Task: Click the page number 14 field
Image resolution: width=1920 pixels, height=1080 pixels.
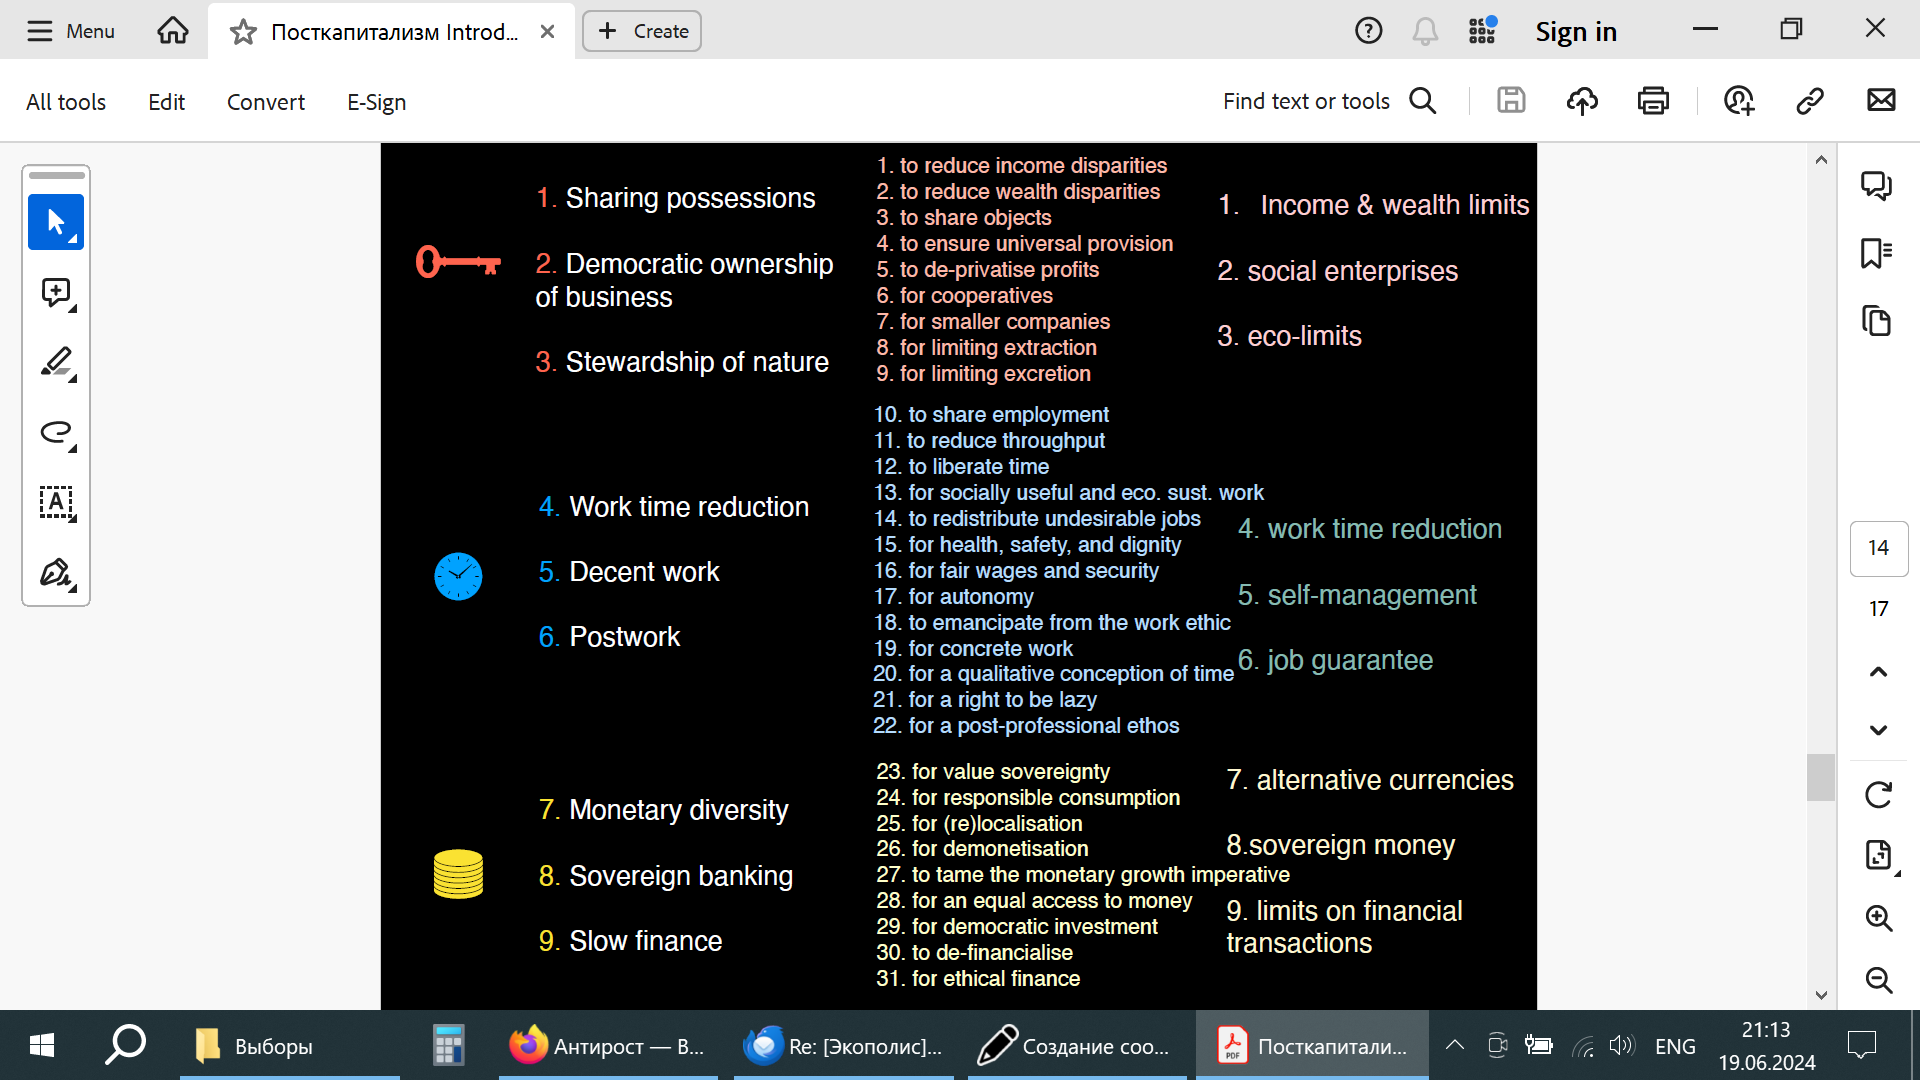Action: click(x=1878, y=548)
